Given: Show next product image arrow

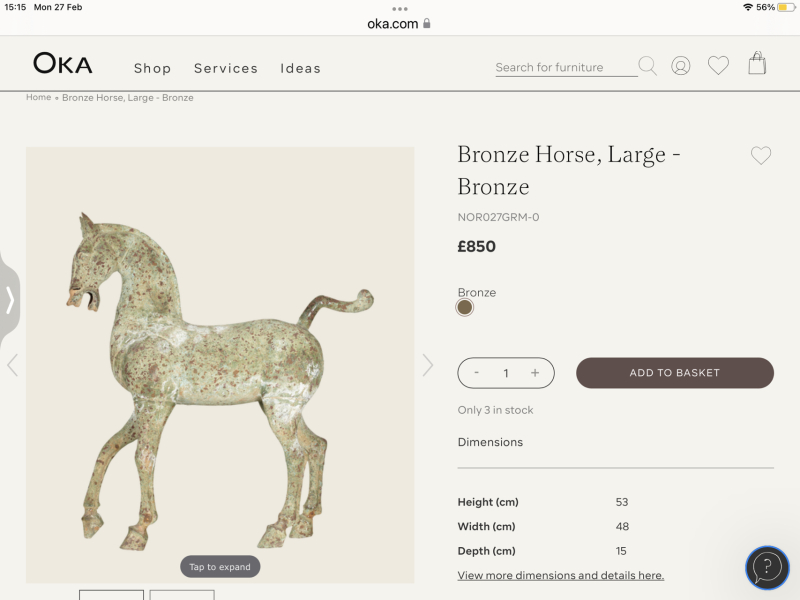Looking at the screenshot, I should 428,365.
